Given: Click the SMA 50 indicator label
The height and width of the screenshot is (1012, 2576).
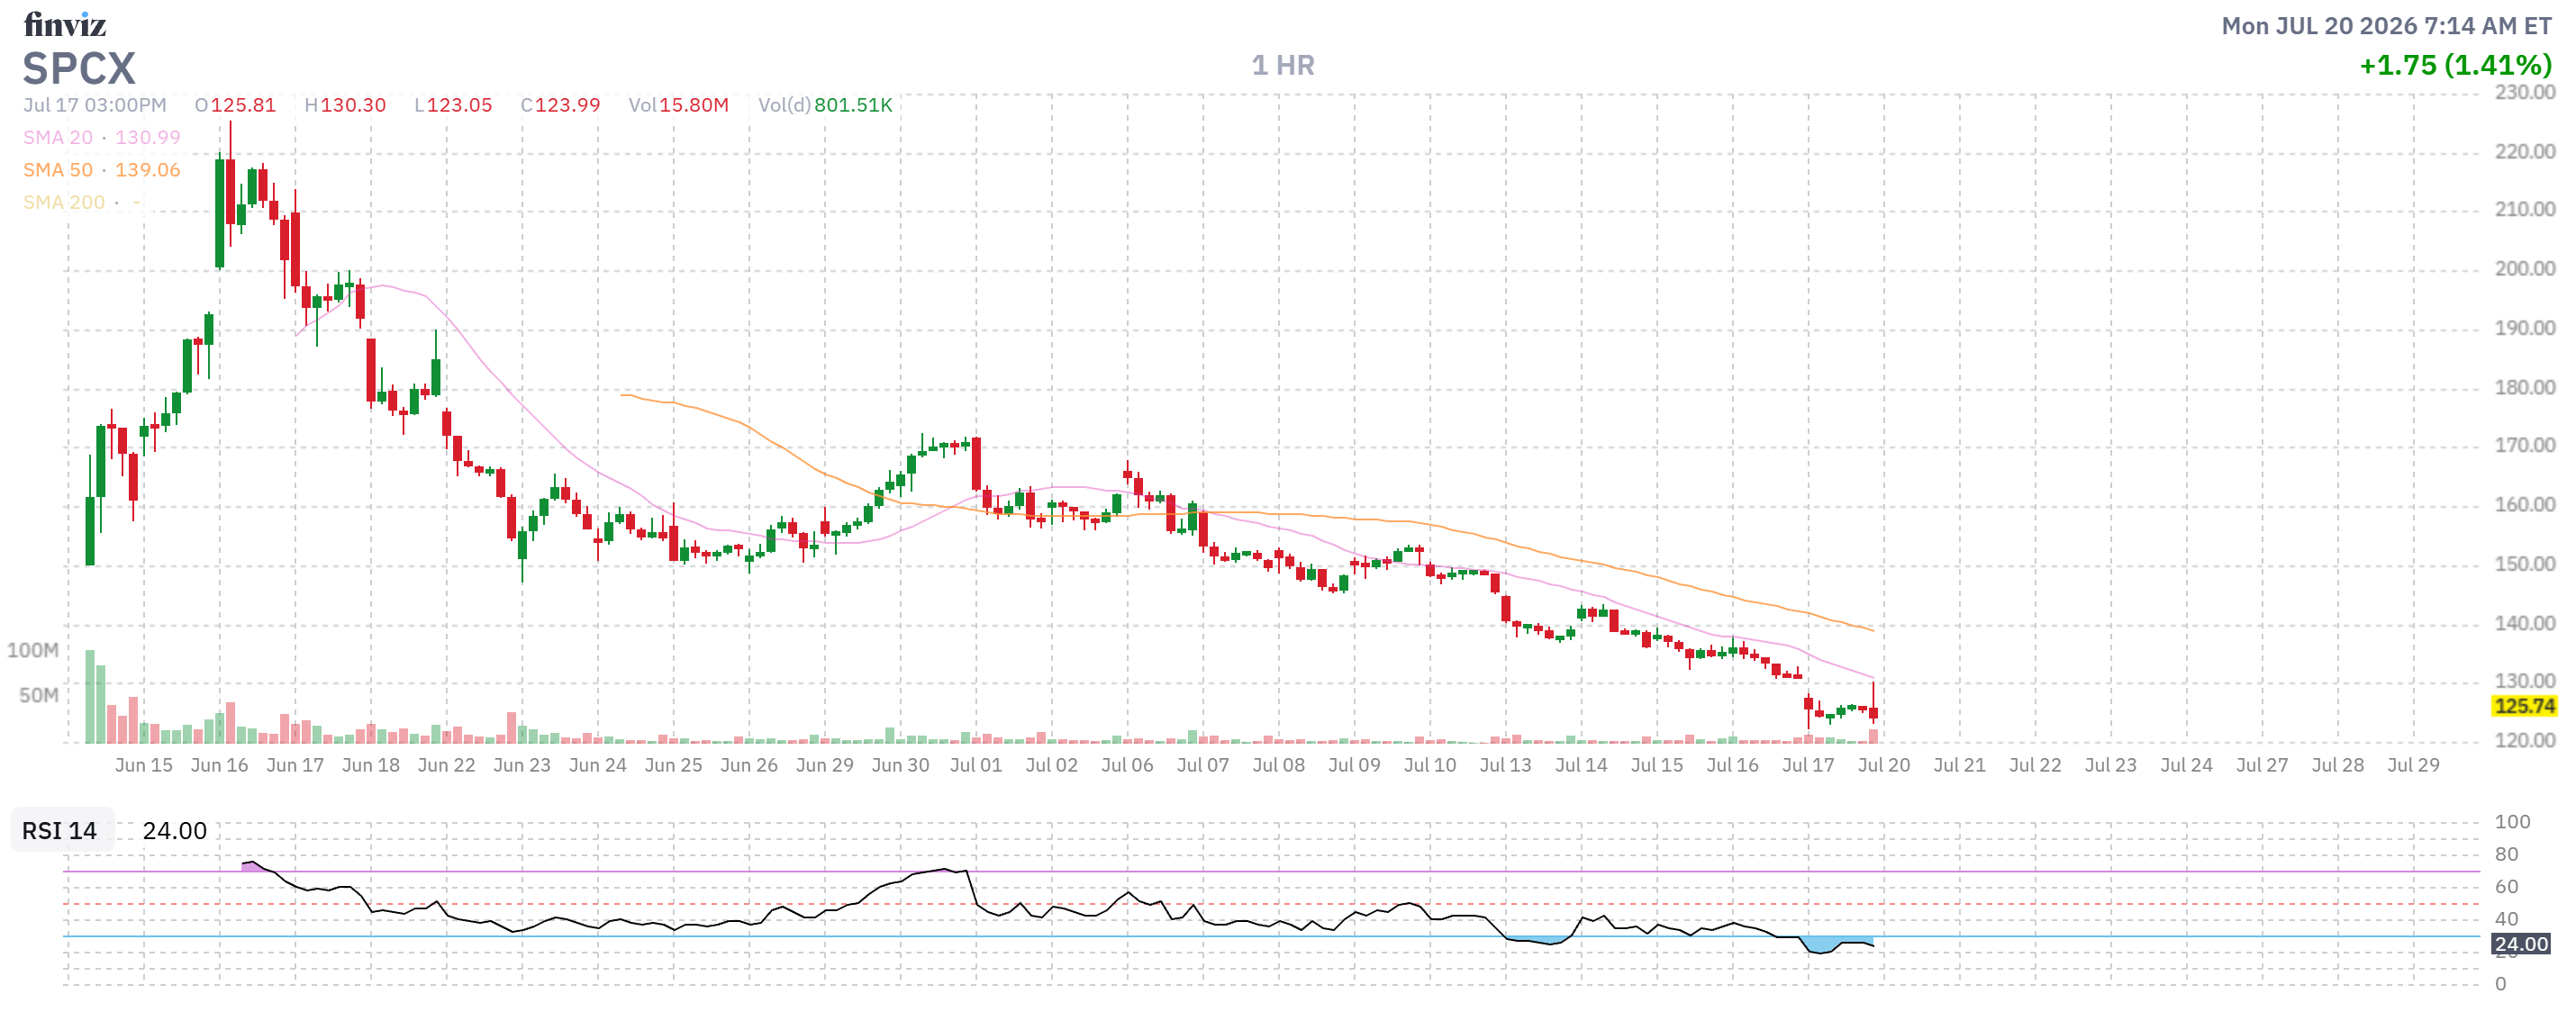Looking at the screenshot, I should tap(58, 170).
